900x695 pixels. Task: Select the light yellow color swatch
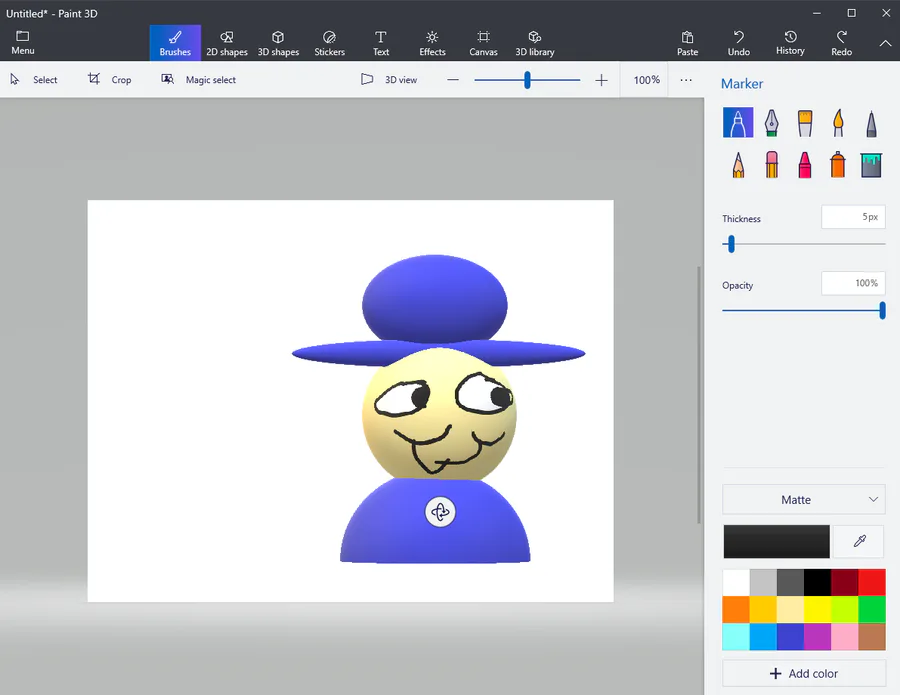(x=790, y=609)
